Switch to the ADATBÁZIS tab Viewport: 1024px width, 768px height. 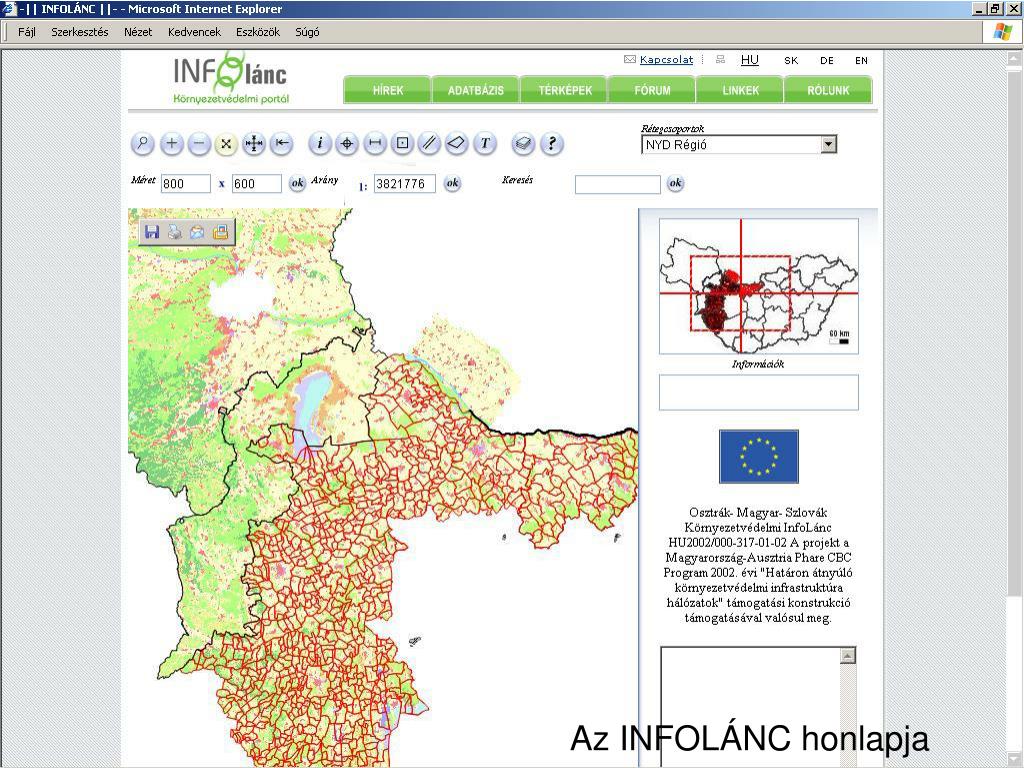pos(475,90)
